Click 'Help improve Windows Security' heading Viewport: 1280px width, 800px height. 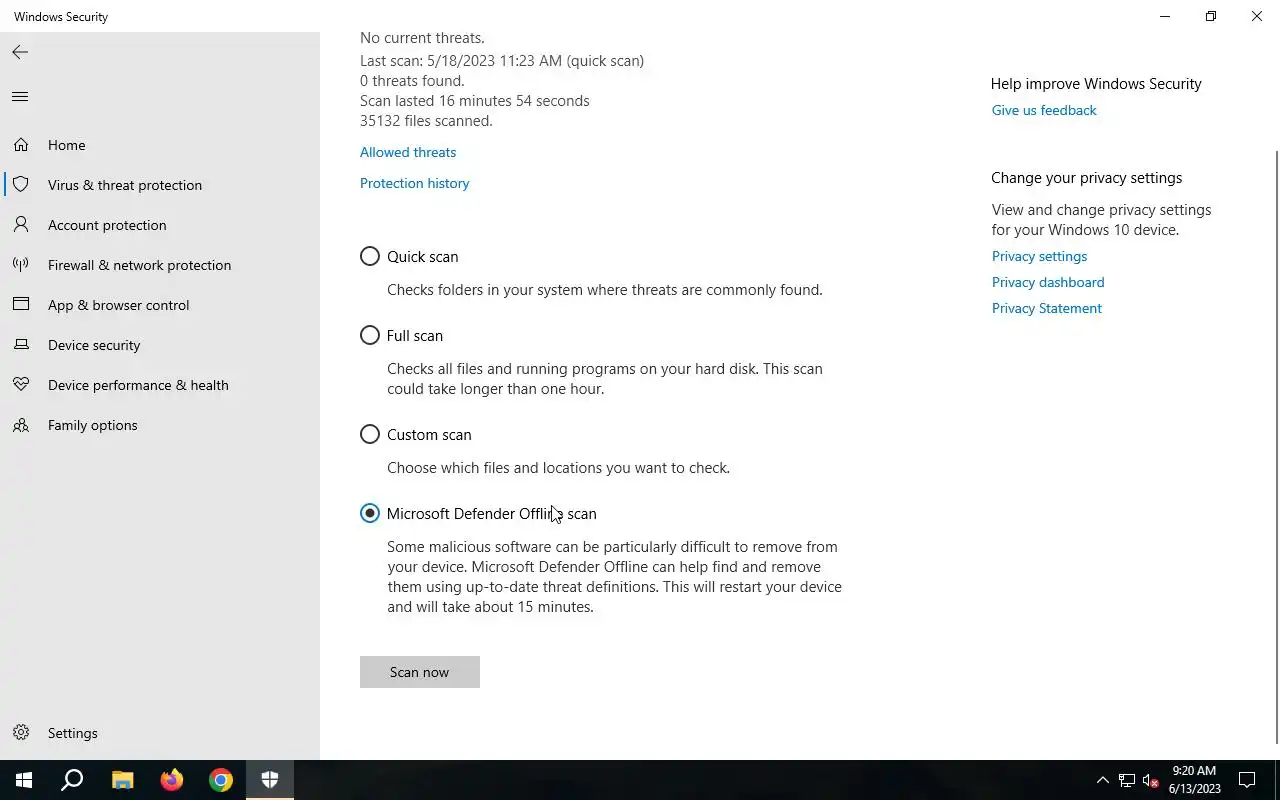pos(1096,84)
